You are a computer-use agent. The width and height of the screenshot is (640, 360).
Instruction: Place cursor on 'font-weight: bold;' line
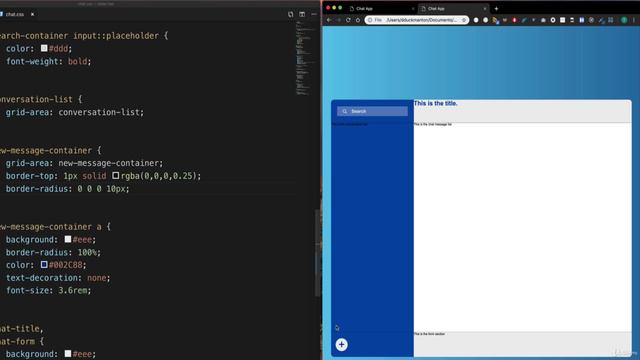(x=49, y=61)
